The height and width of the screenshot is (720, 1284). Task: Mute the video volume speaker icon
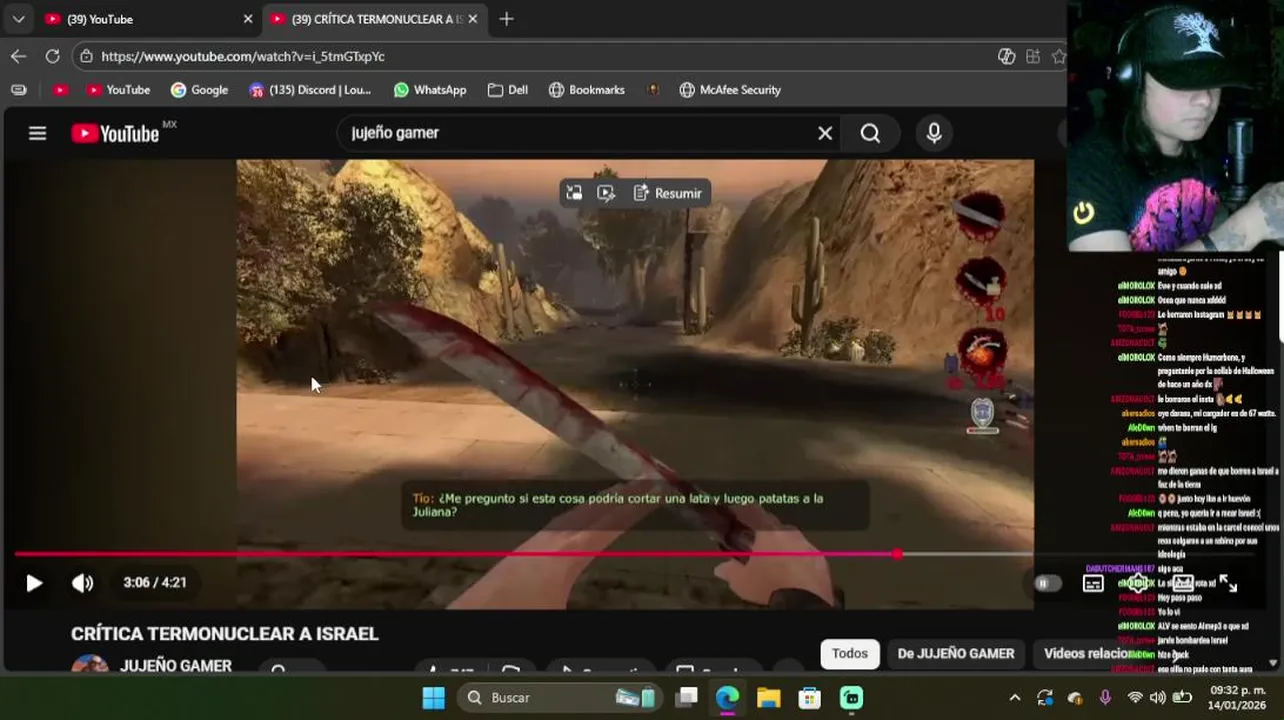[x=82, y=583]
